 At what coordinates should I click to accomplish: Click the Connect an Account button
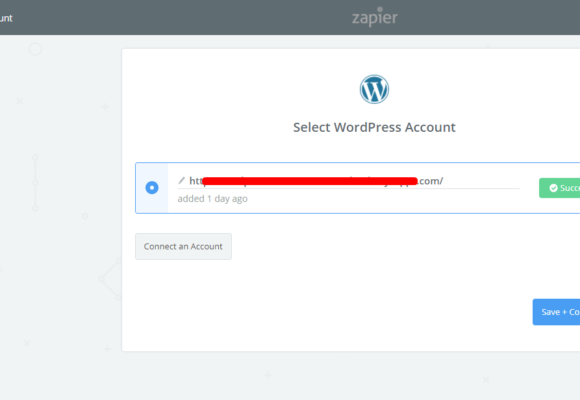tap(183, 246)
